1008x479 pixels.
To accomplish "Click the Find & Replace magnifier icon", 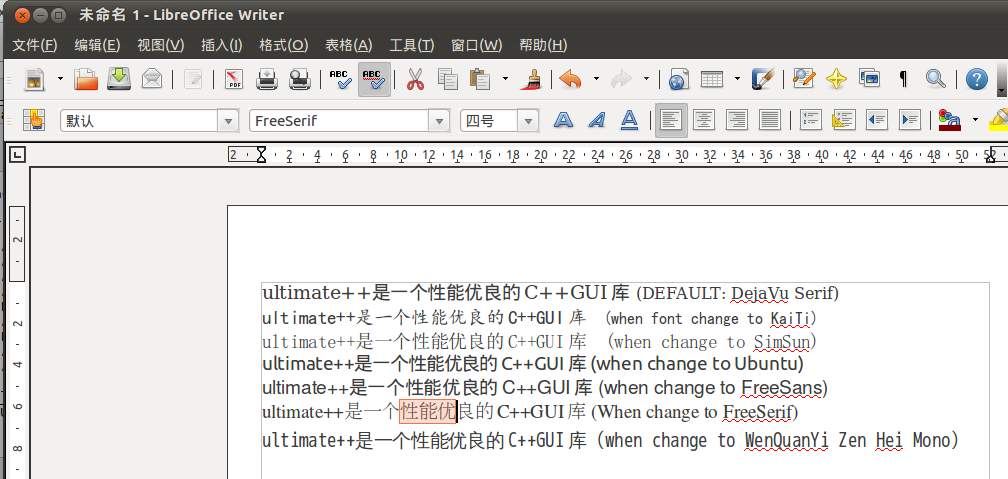I will (x=935, y=79).
